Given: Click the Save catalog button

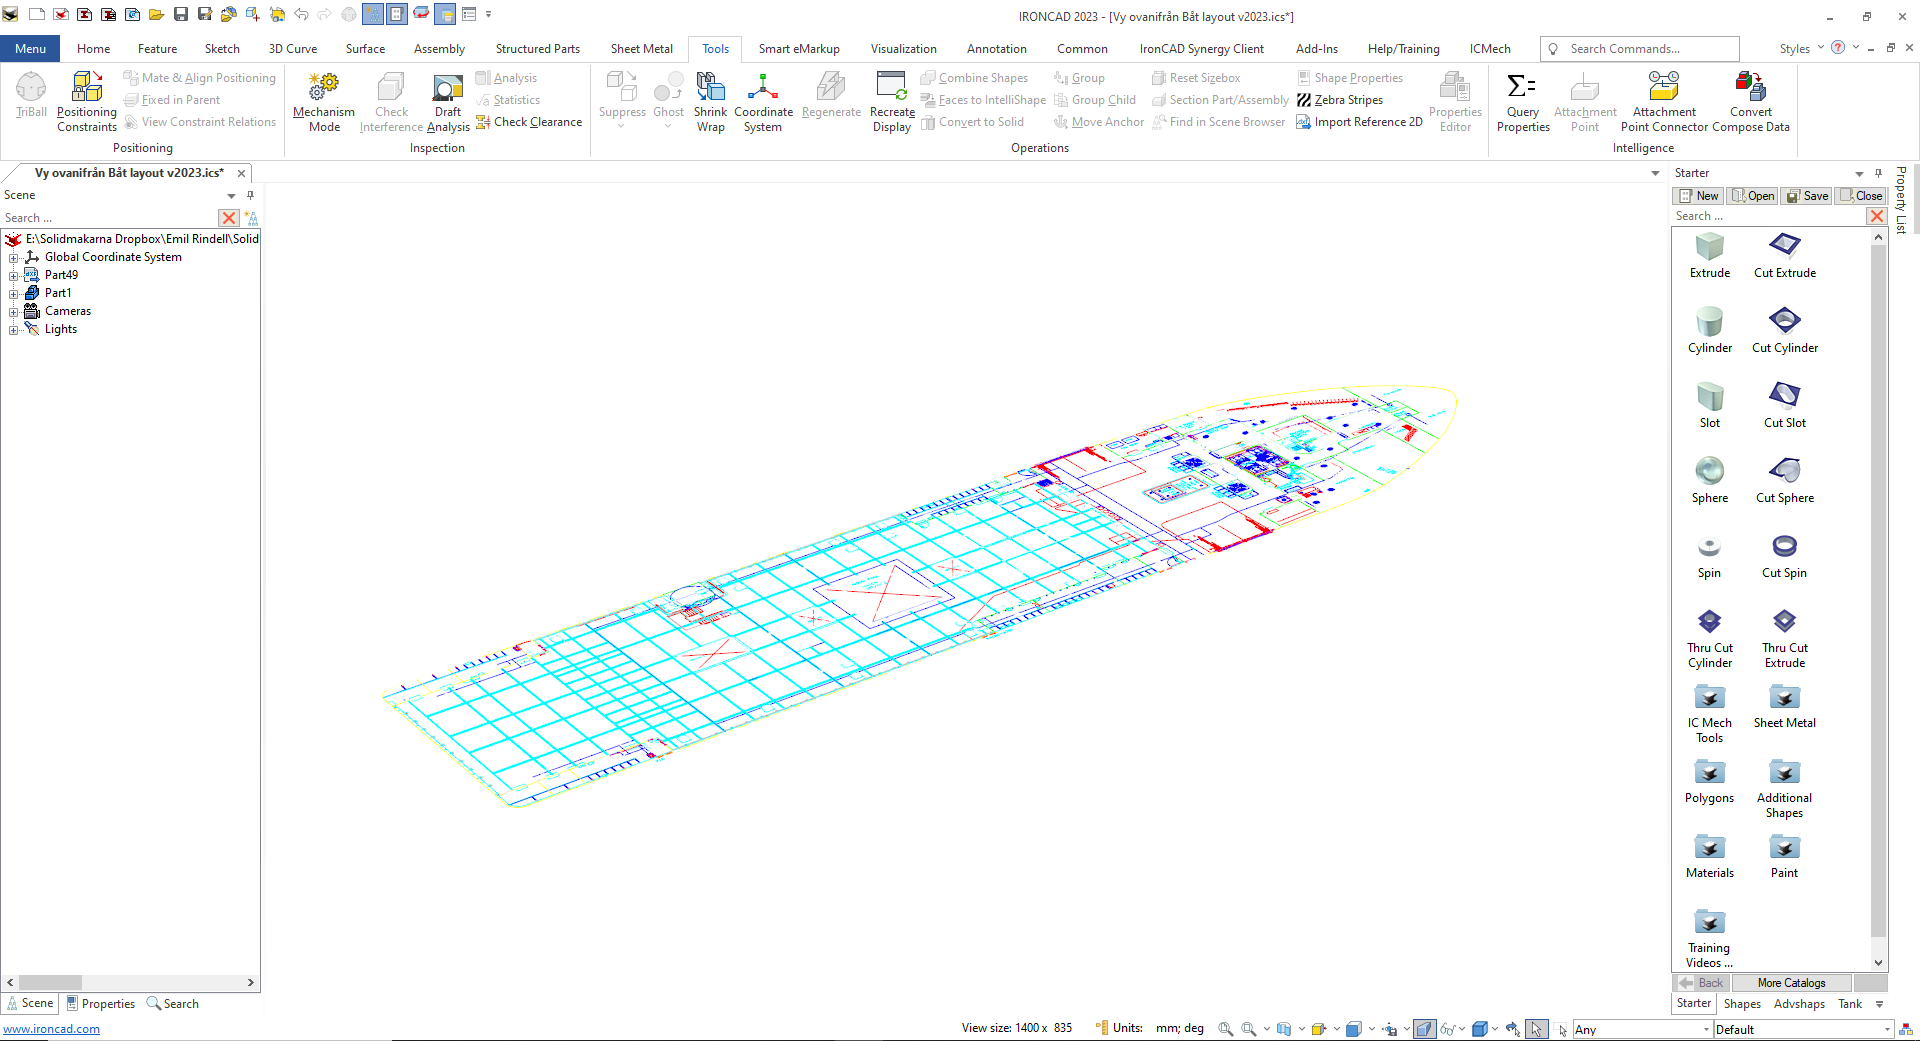Looking at the screenshot, I should (x=1808, y=196).
